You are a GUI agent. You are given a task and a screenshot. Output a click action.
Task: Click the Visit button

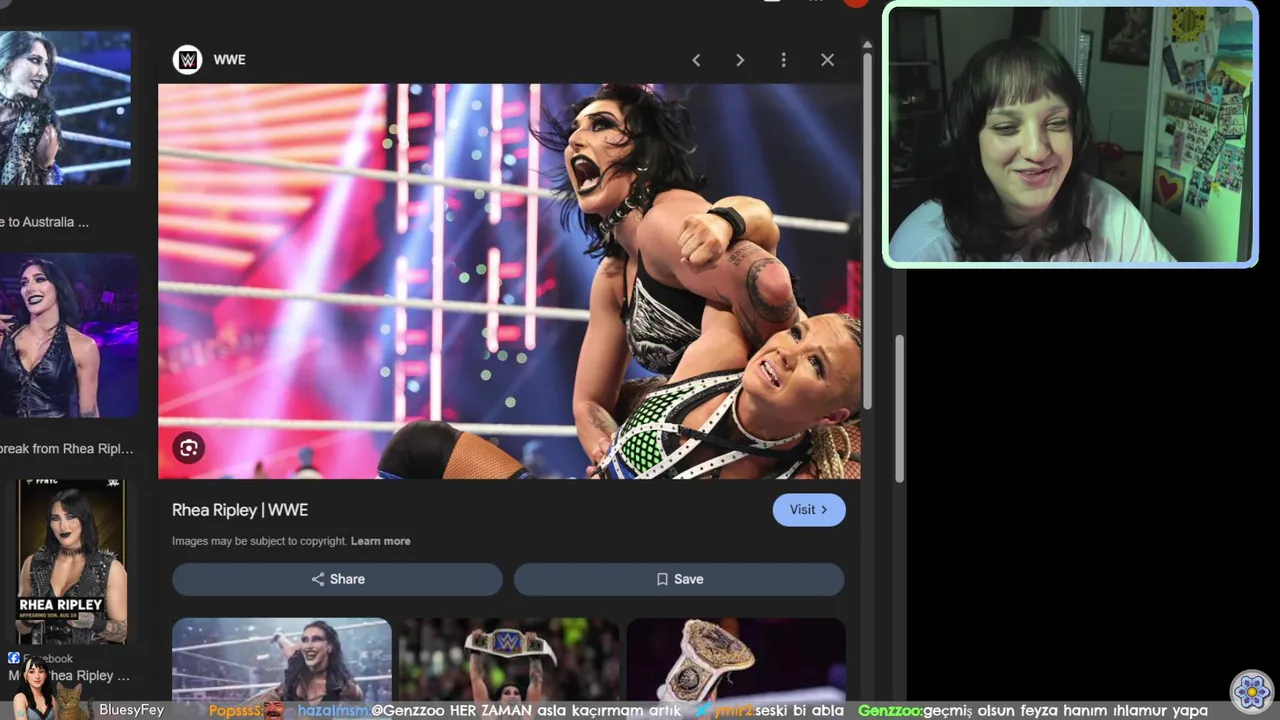tap(809, 510)
